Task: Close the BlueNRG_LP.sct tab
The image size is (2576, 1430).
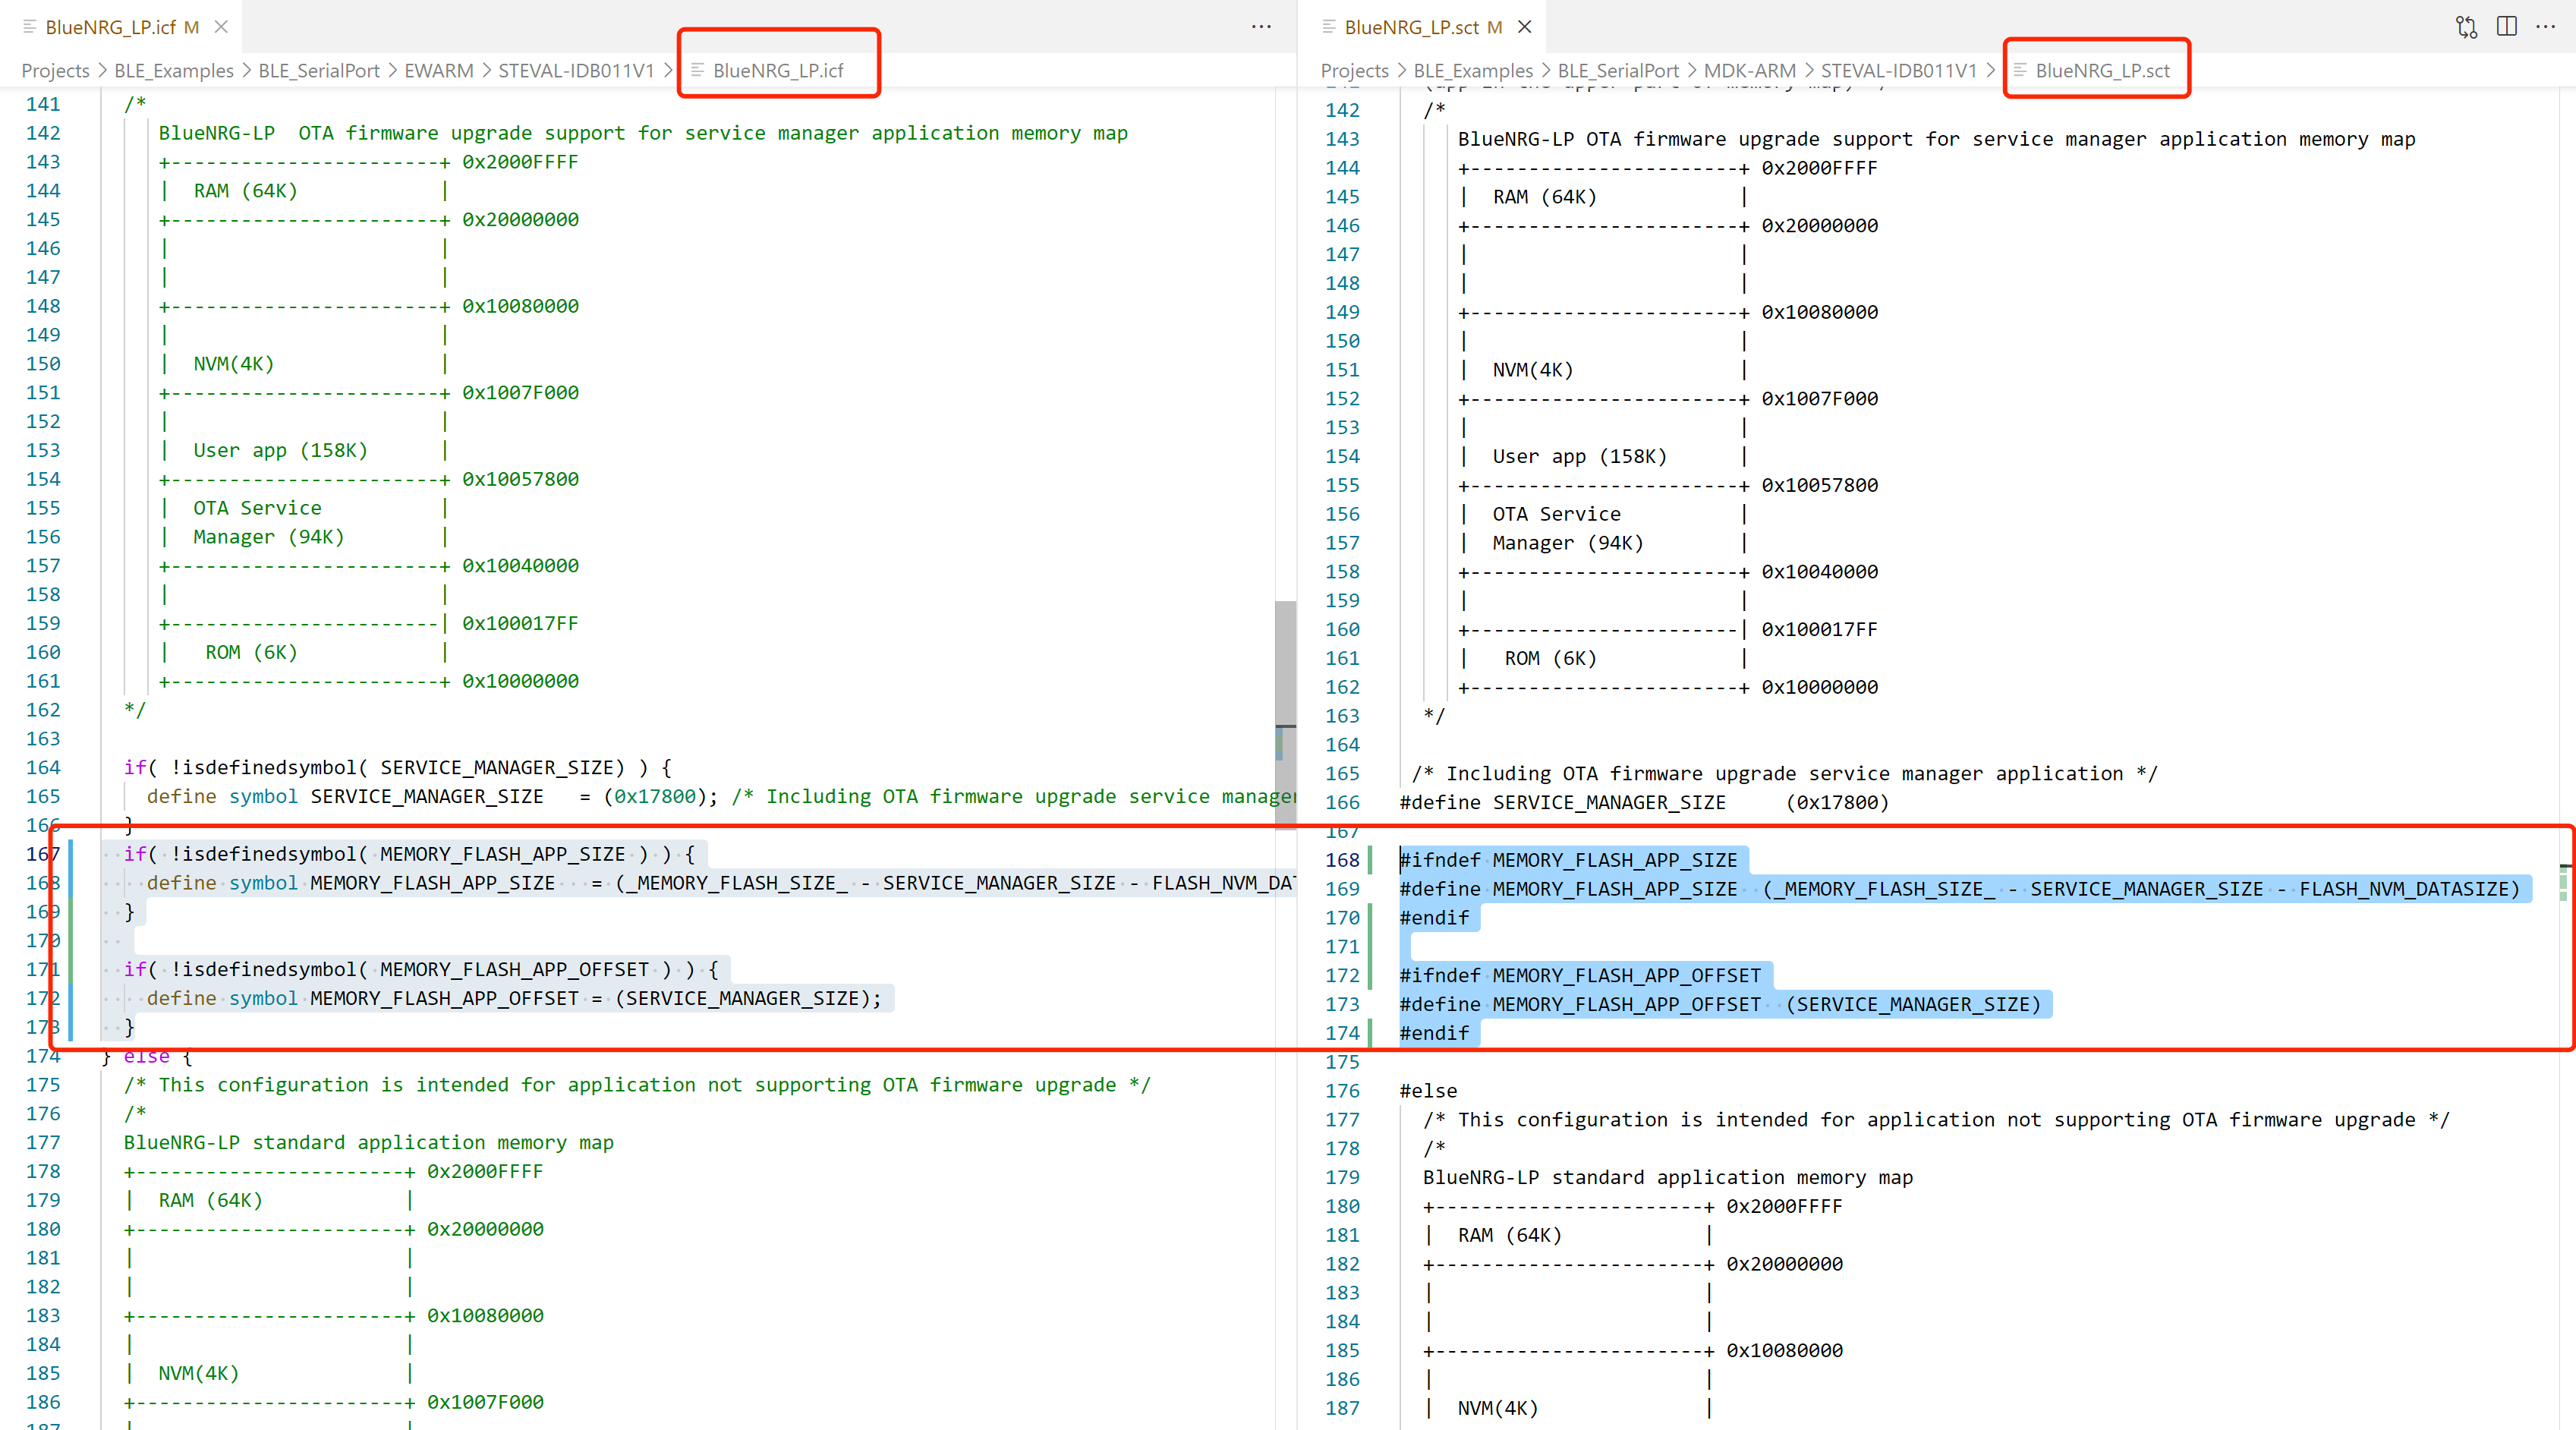Action: click(x=1524, y=27)
